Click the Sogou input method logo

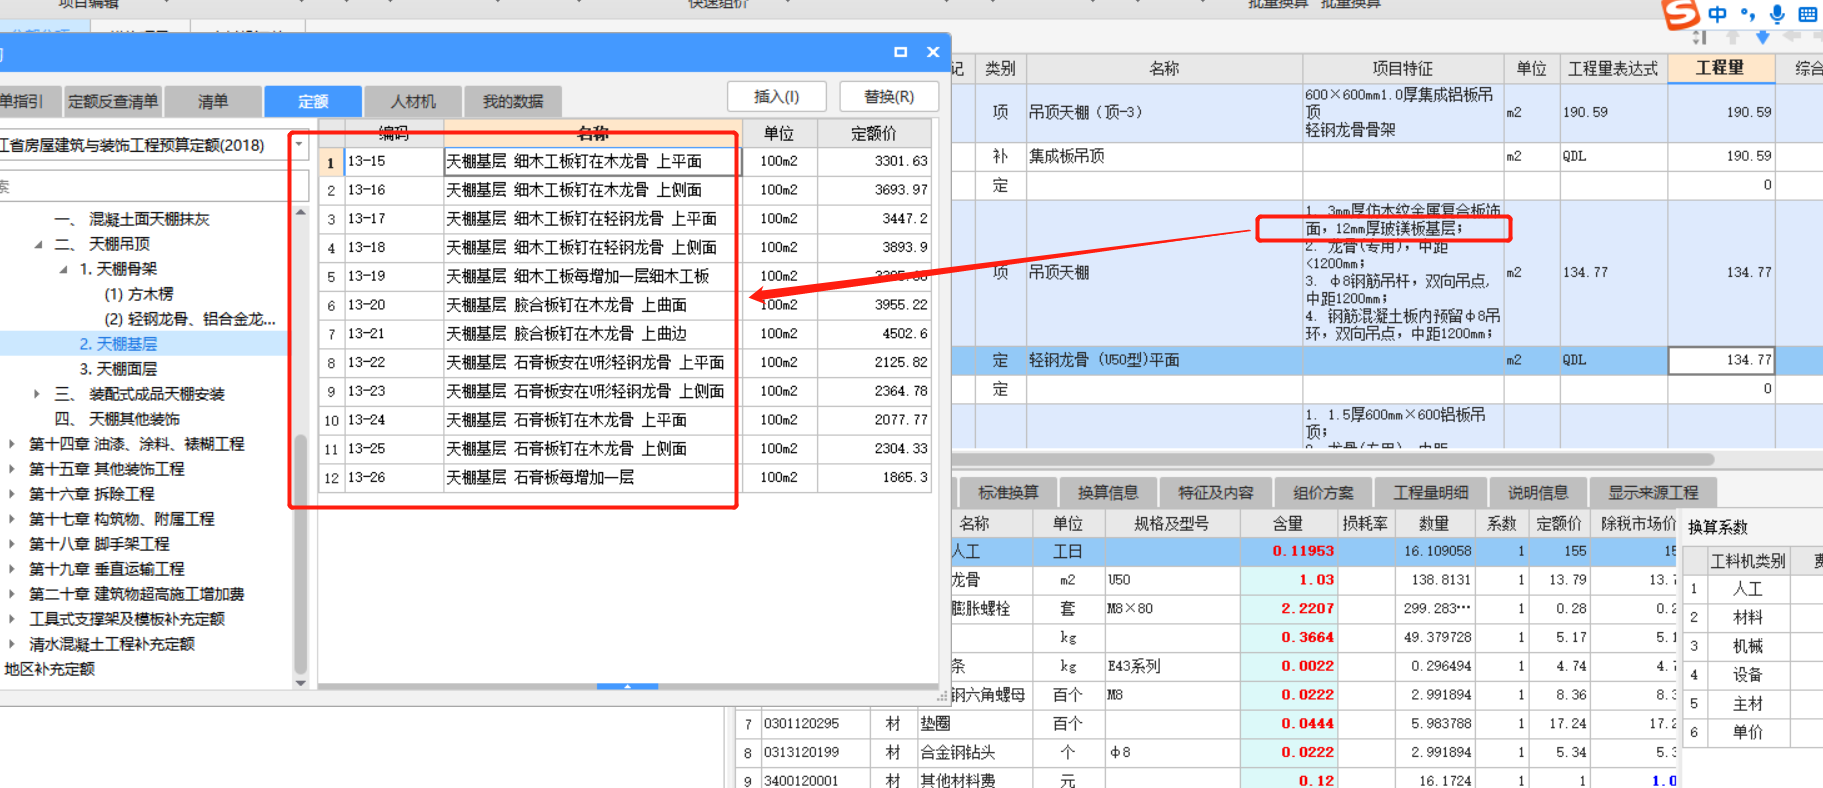pos(1680,13)
